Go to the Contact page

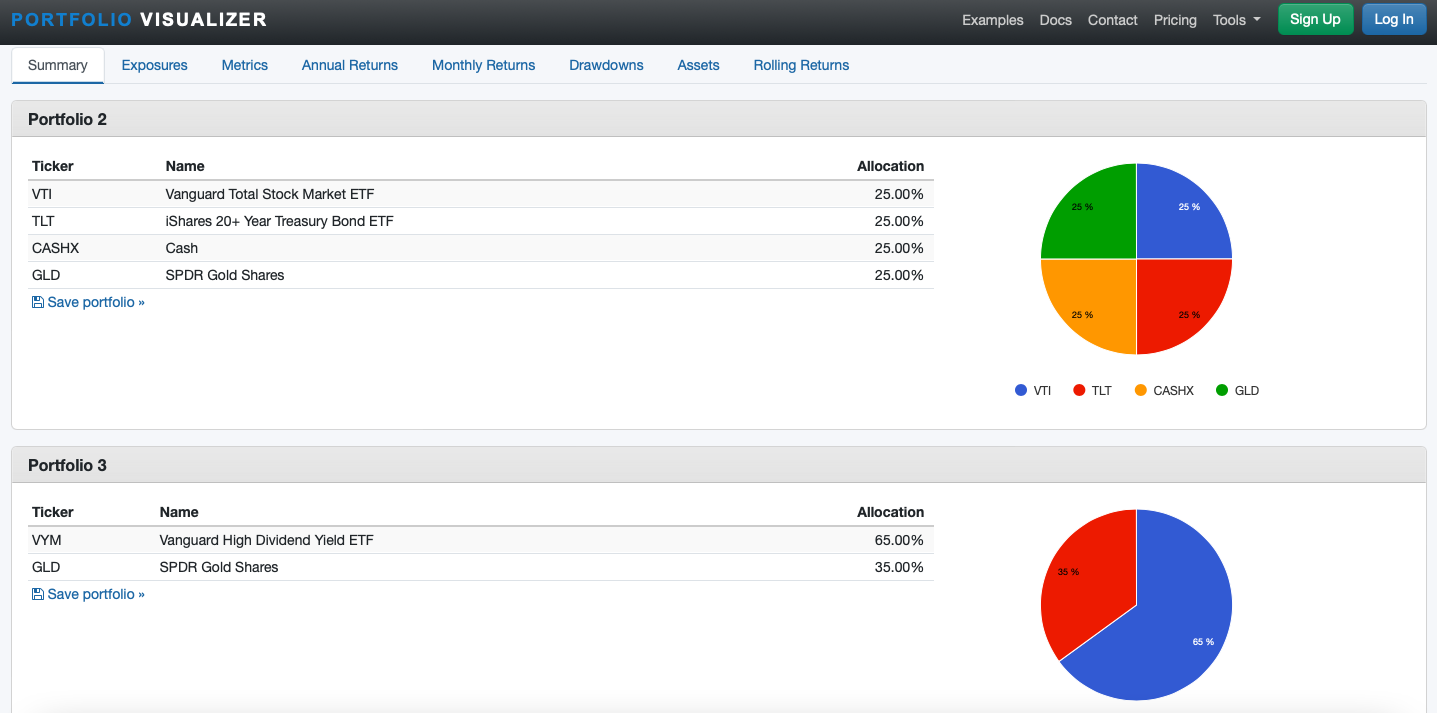[x=1112, y=20]
